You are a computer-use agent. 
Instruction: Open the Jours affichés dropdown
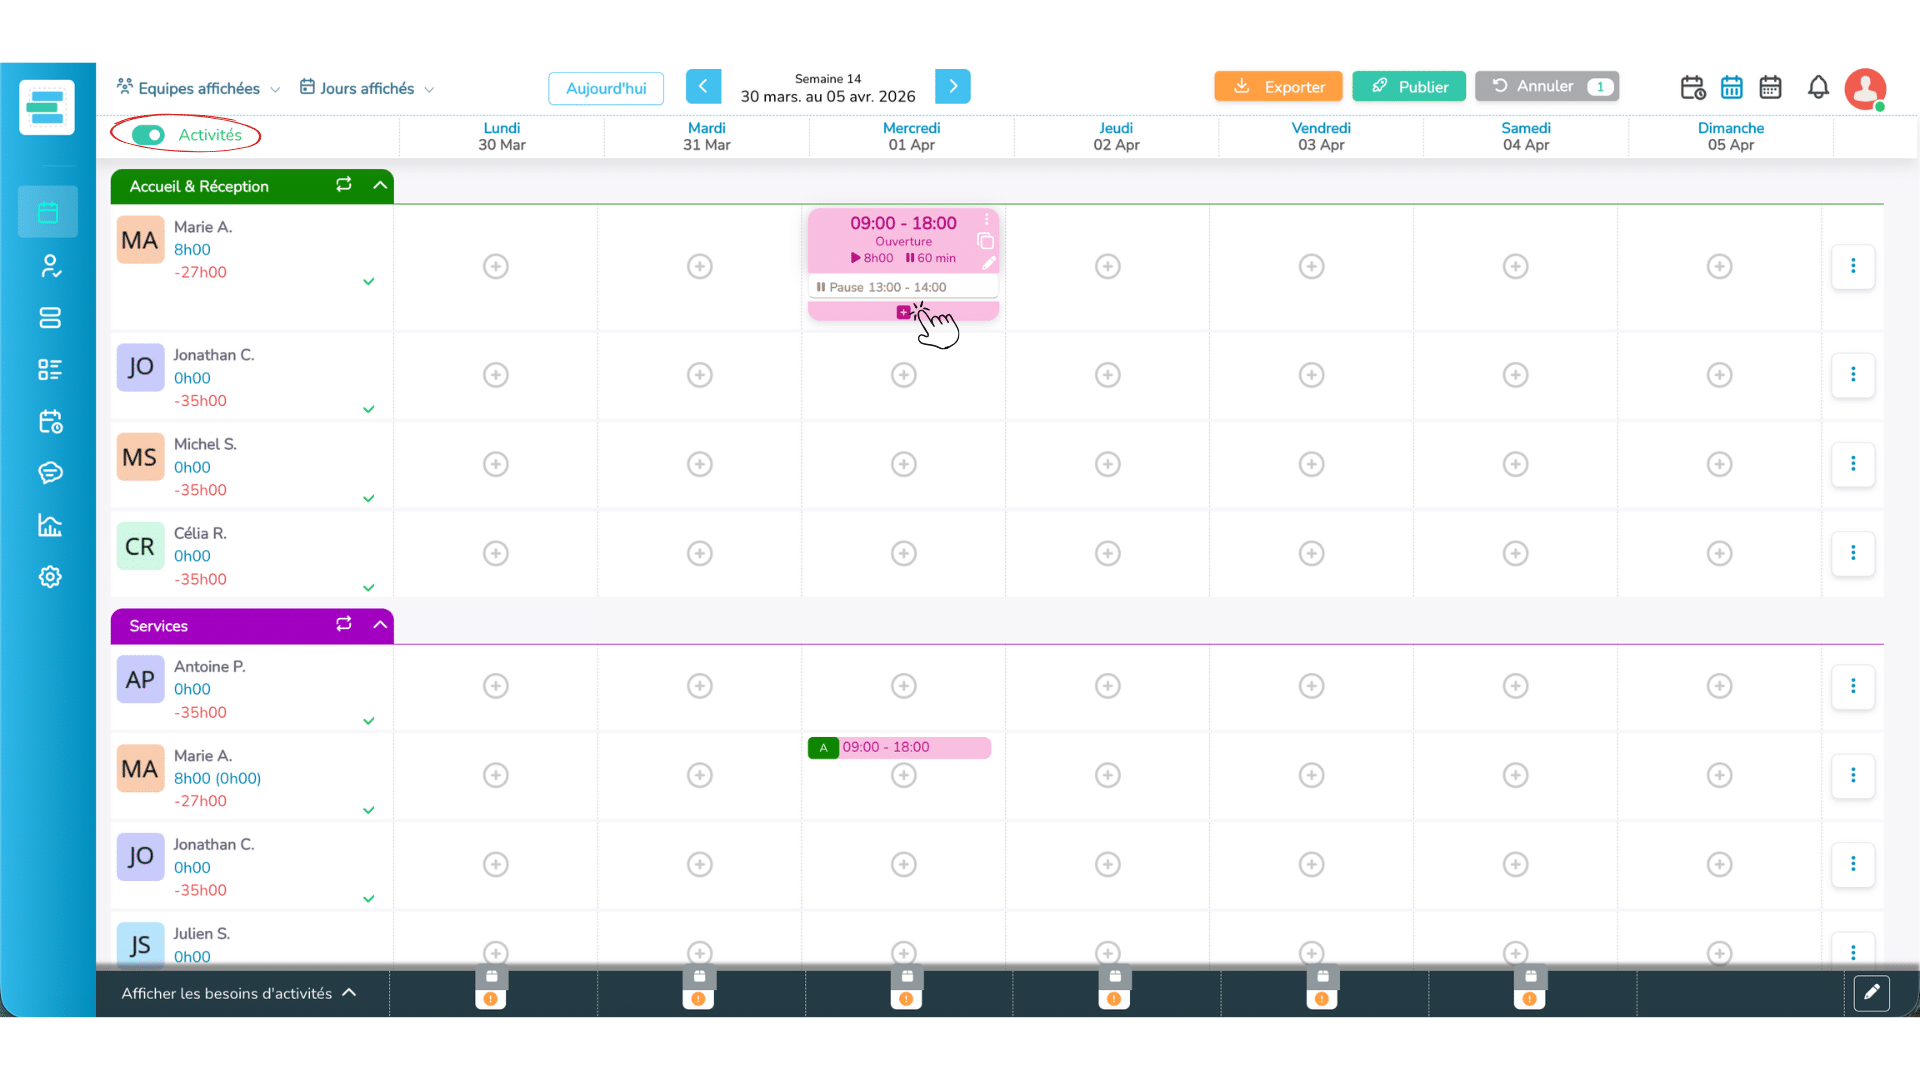click(367, 88)
